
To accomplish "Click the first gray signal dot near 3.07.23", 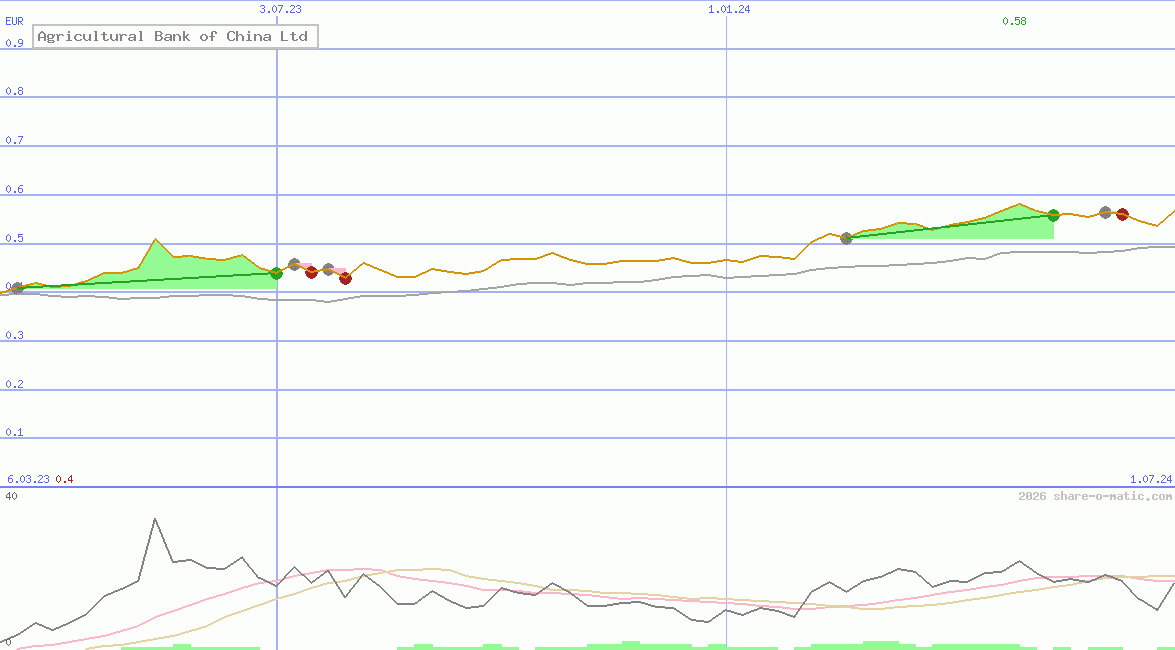I will [x=294, y=263].
